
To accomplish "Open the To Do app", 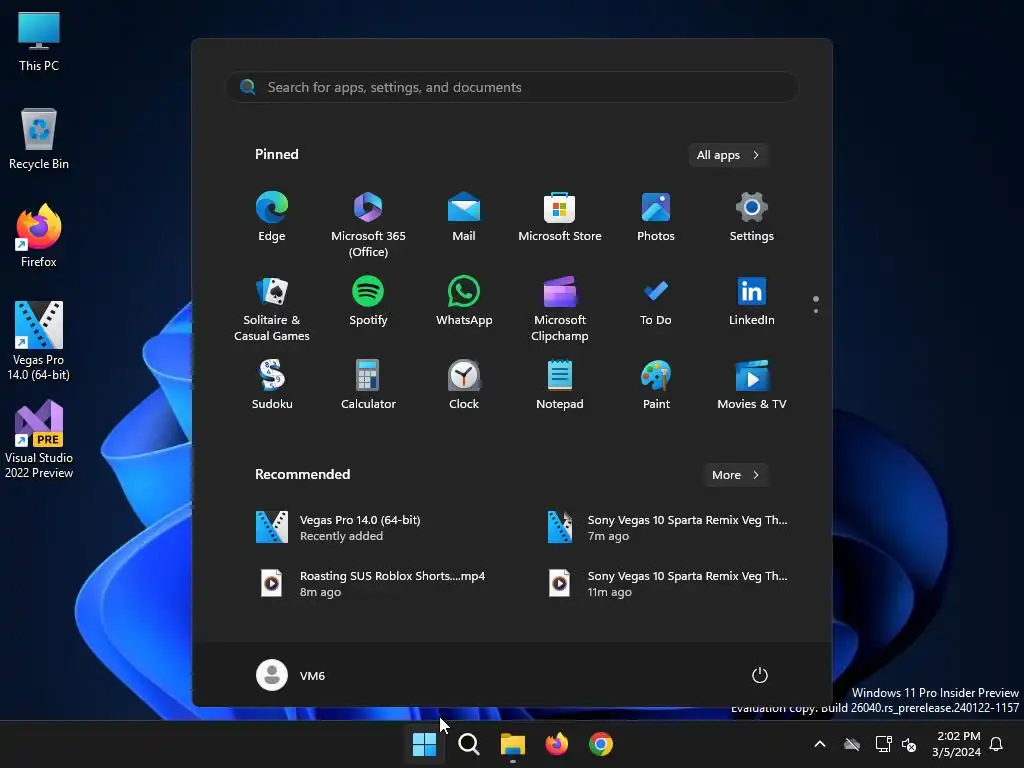I will coord(656,301).
